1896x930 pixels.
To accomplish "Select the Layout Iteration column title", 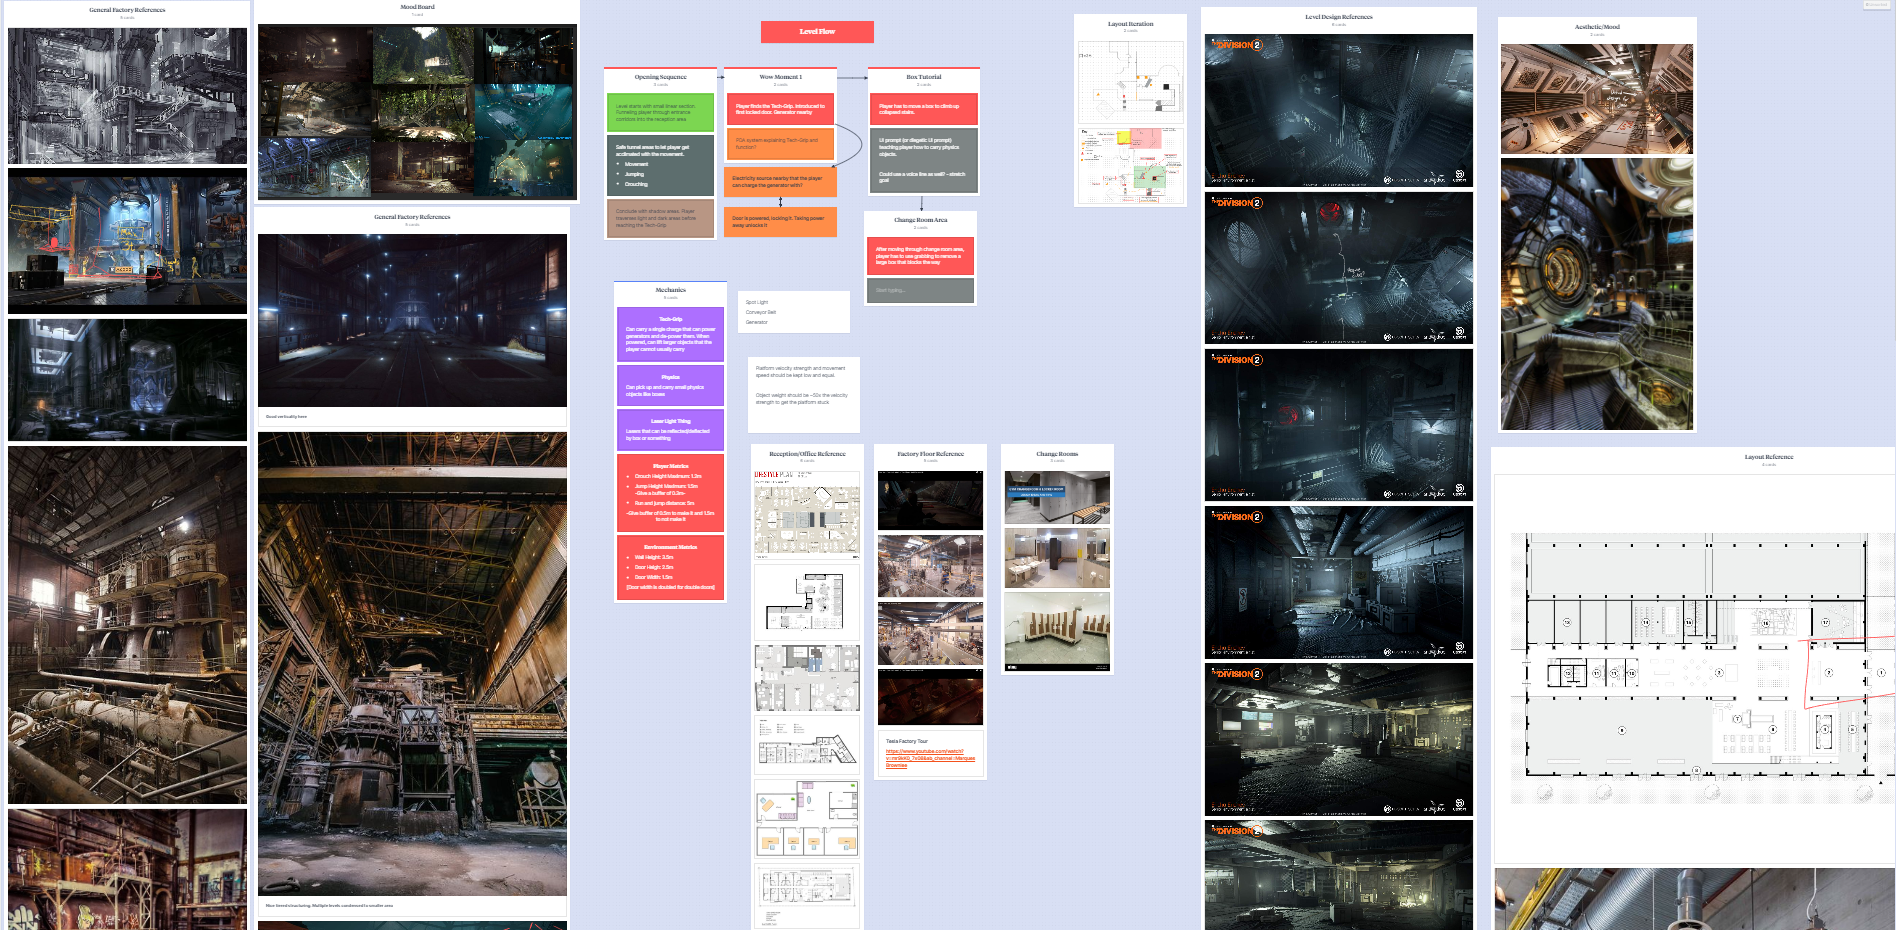I will (1130, 24).
